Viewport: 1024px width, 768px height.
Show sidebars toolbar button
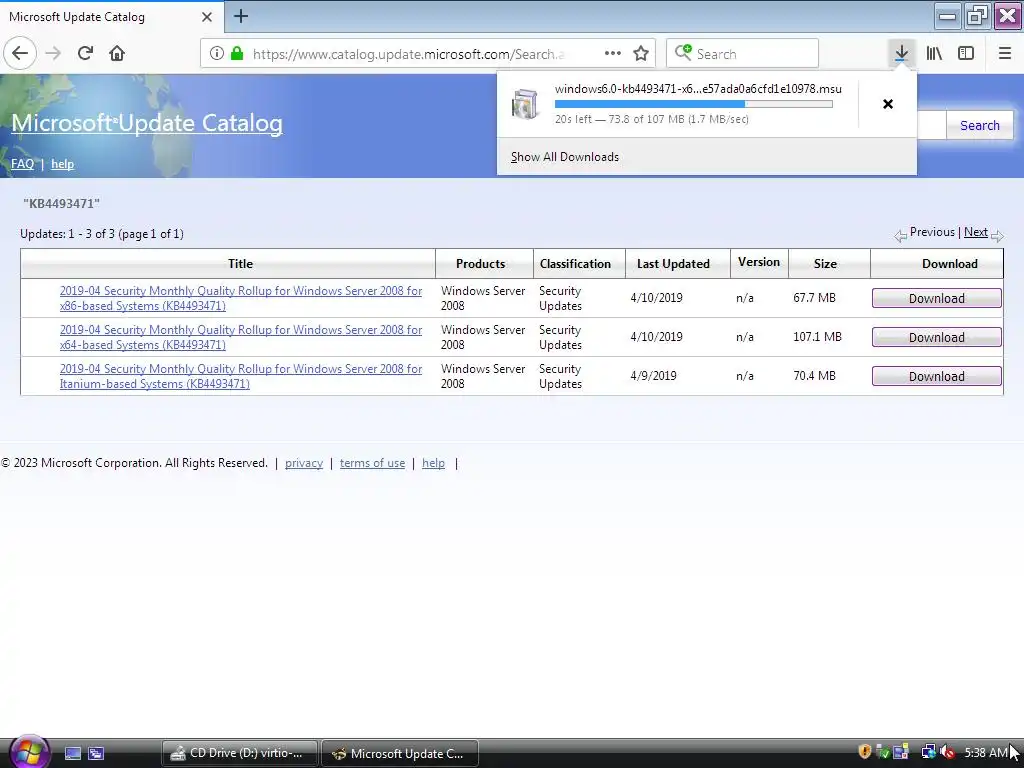(x=966, y=54)
